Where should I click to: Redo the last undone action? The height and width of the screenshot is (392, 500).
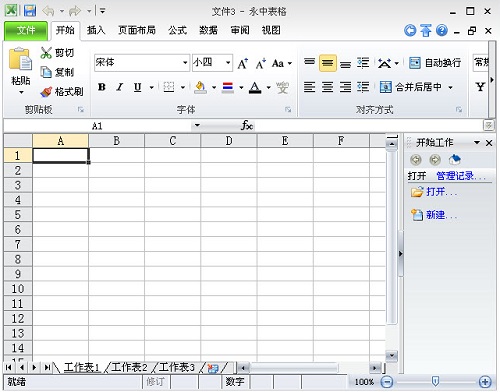tap(75, 11)
